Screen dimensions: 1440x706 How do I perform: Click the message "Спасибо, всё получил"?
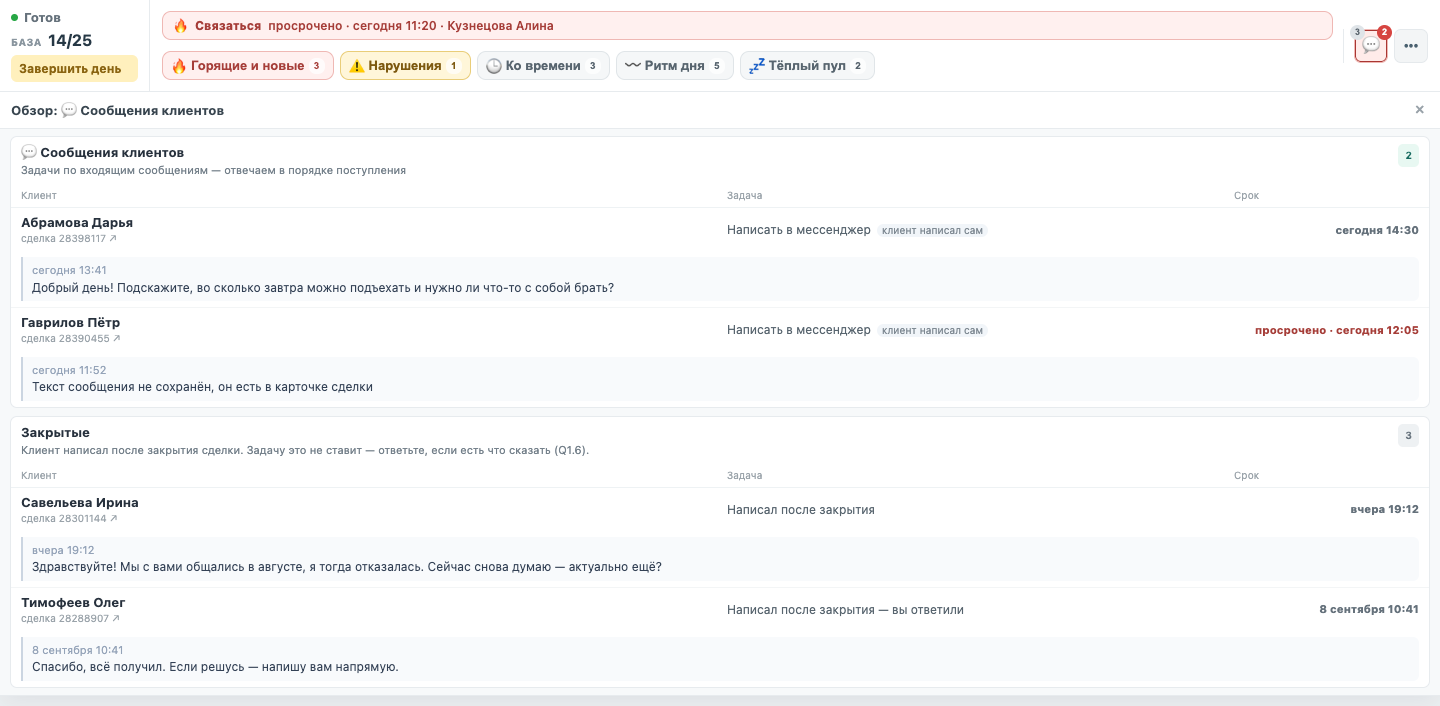coord(215,667)
